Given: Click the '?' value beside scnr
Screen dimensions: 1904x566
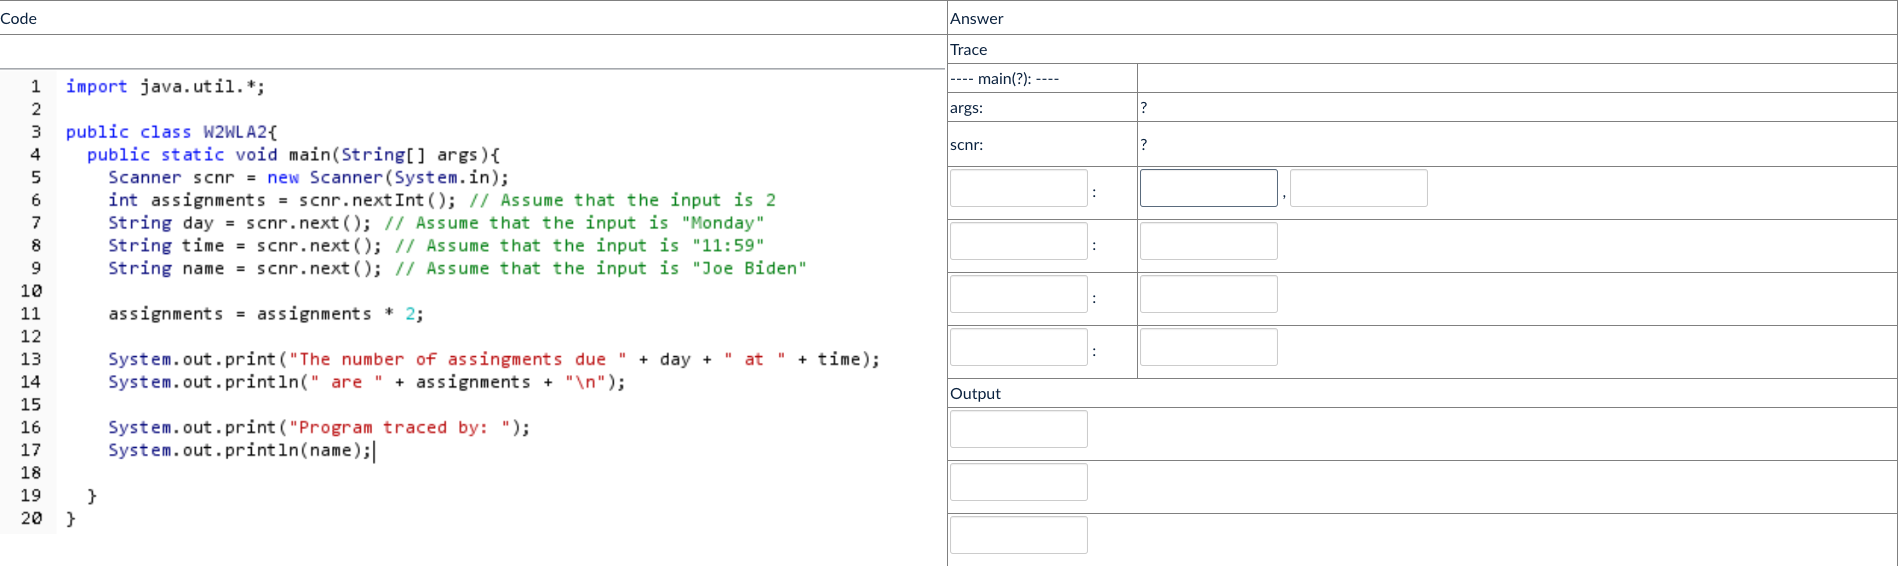Looking at the screenshot, I should coord(1143,144).
